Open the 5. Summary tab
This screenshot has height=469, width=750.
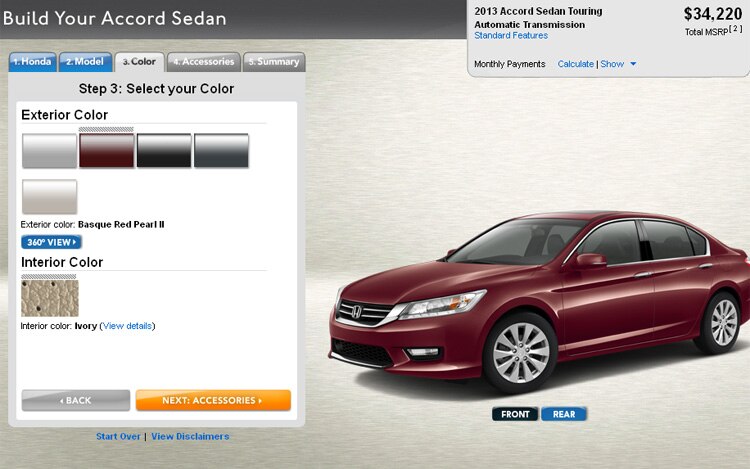click(274, 62)
